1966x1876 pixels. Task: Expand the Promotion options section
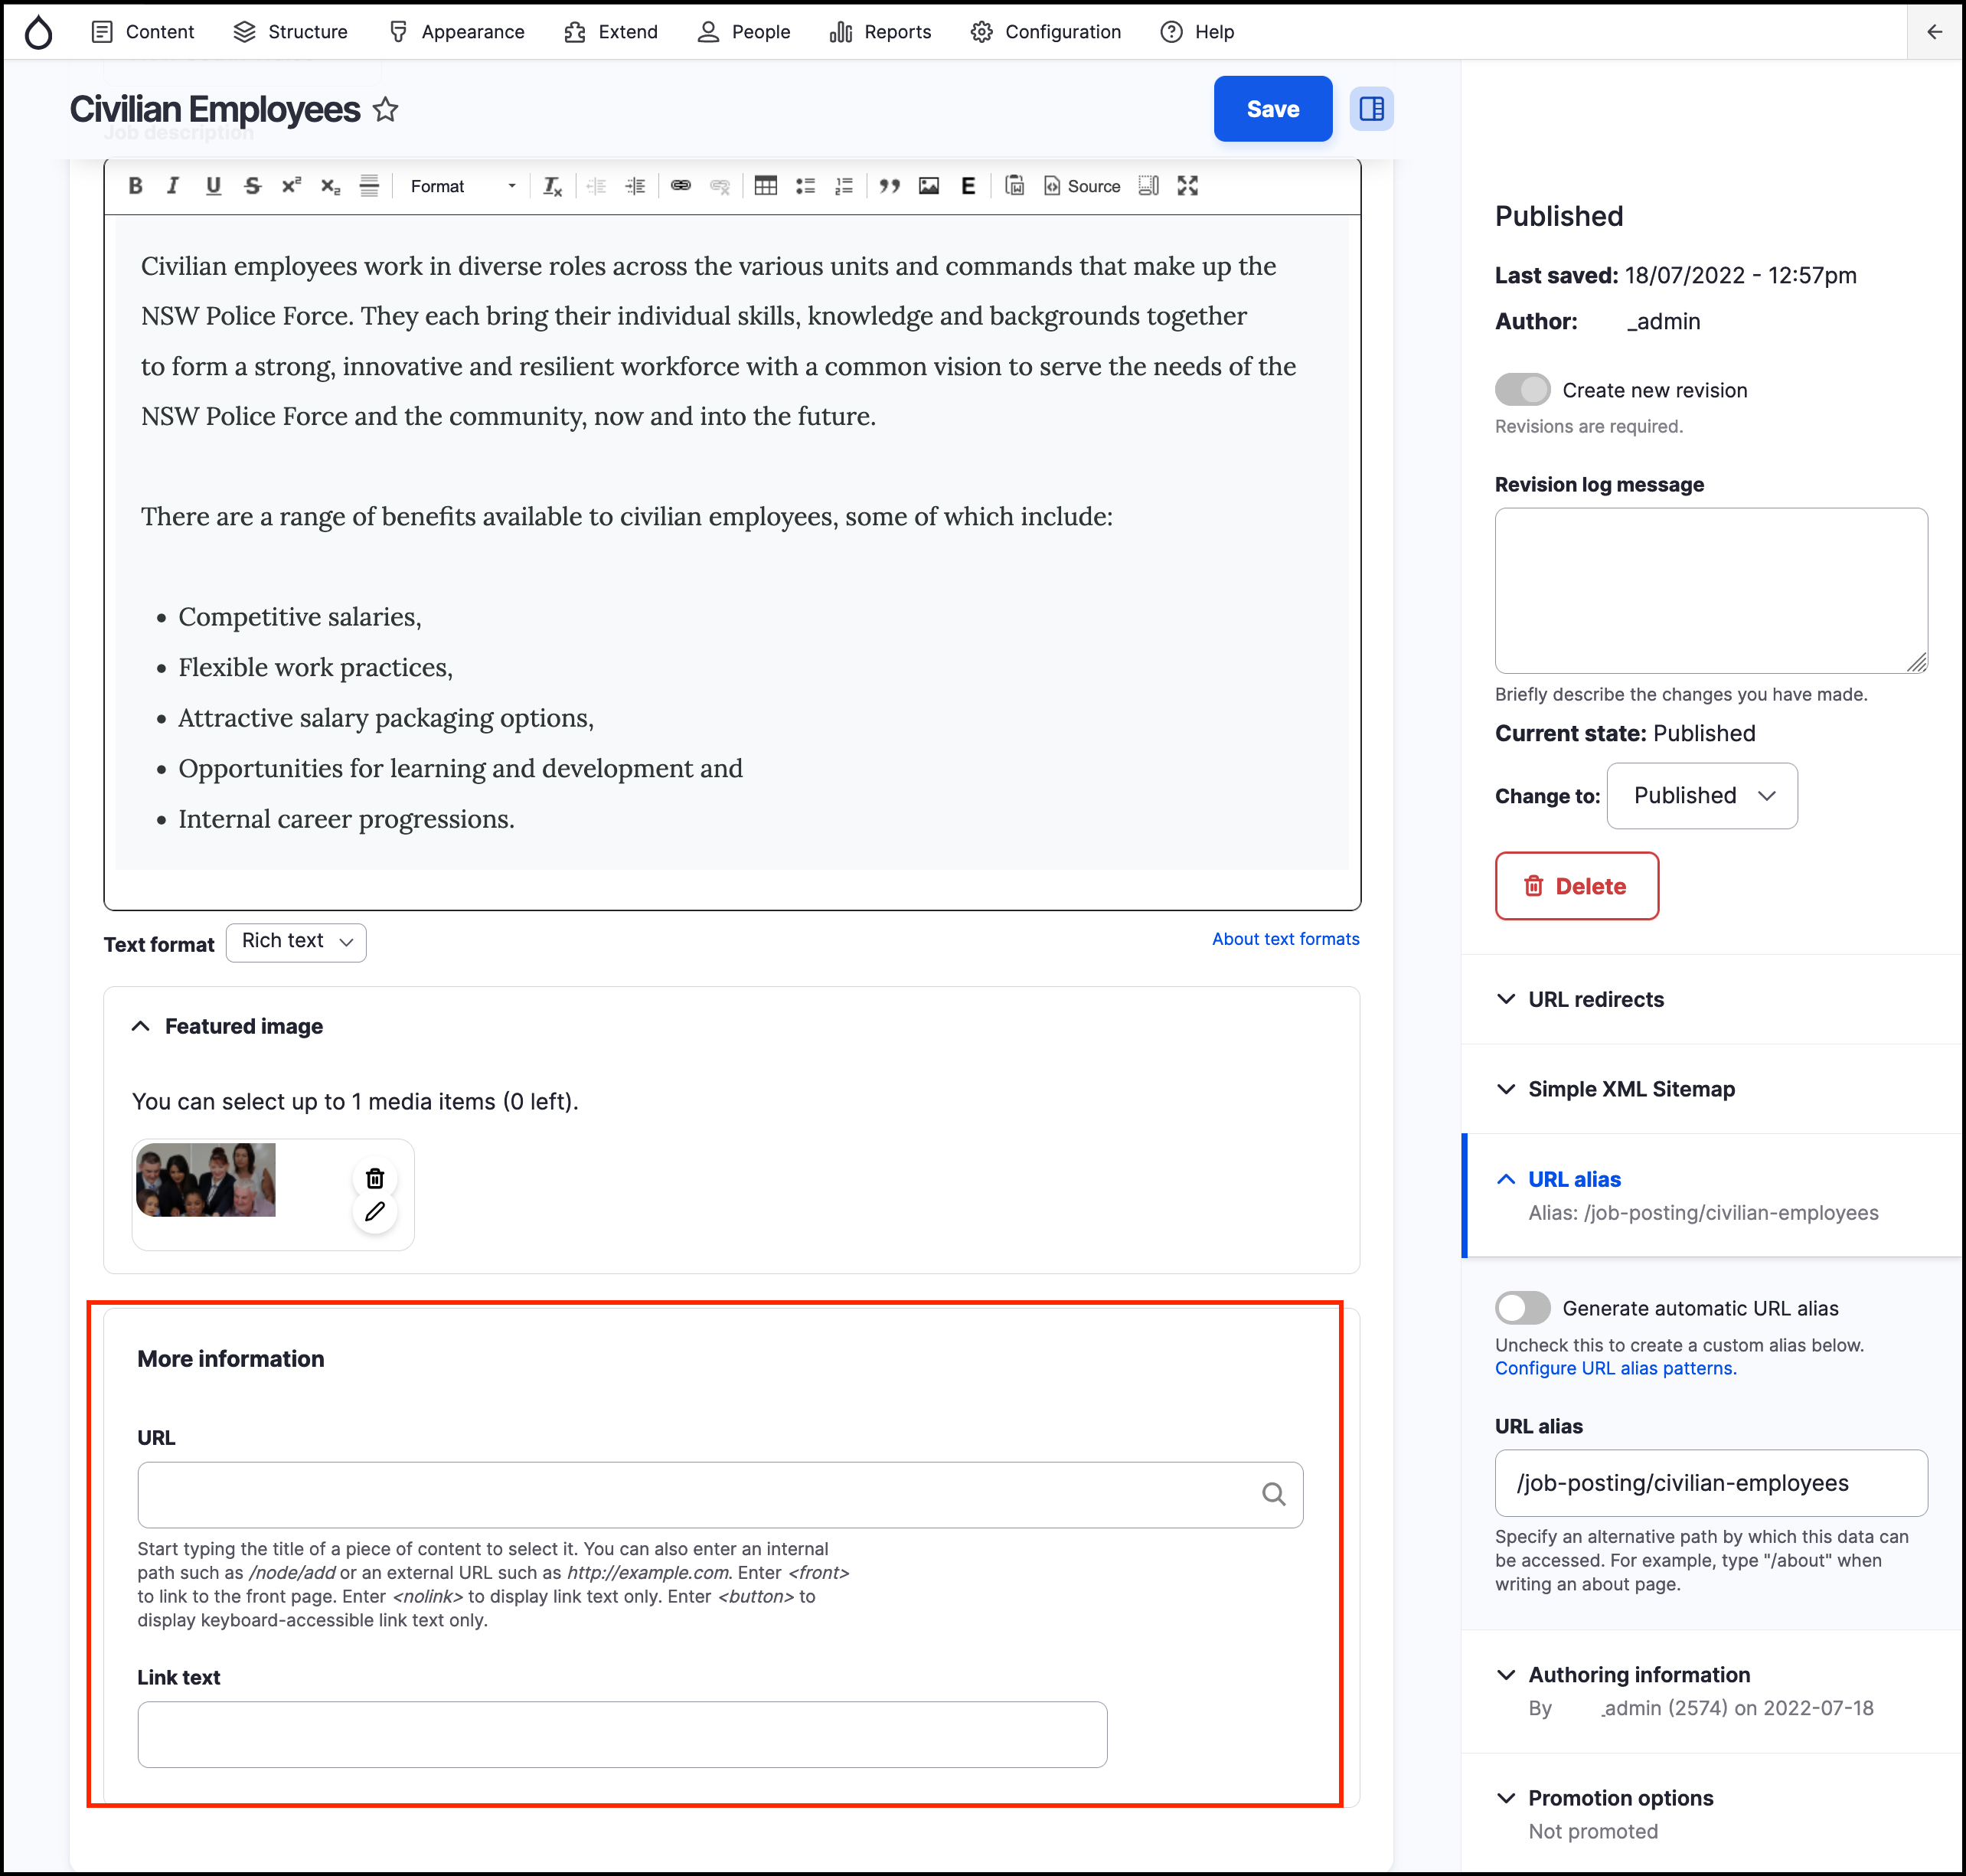point(1605,1798)
